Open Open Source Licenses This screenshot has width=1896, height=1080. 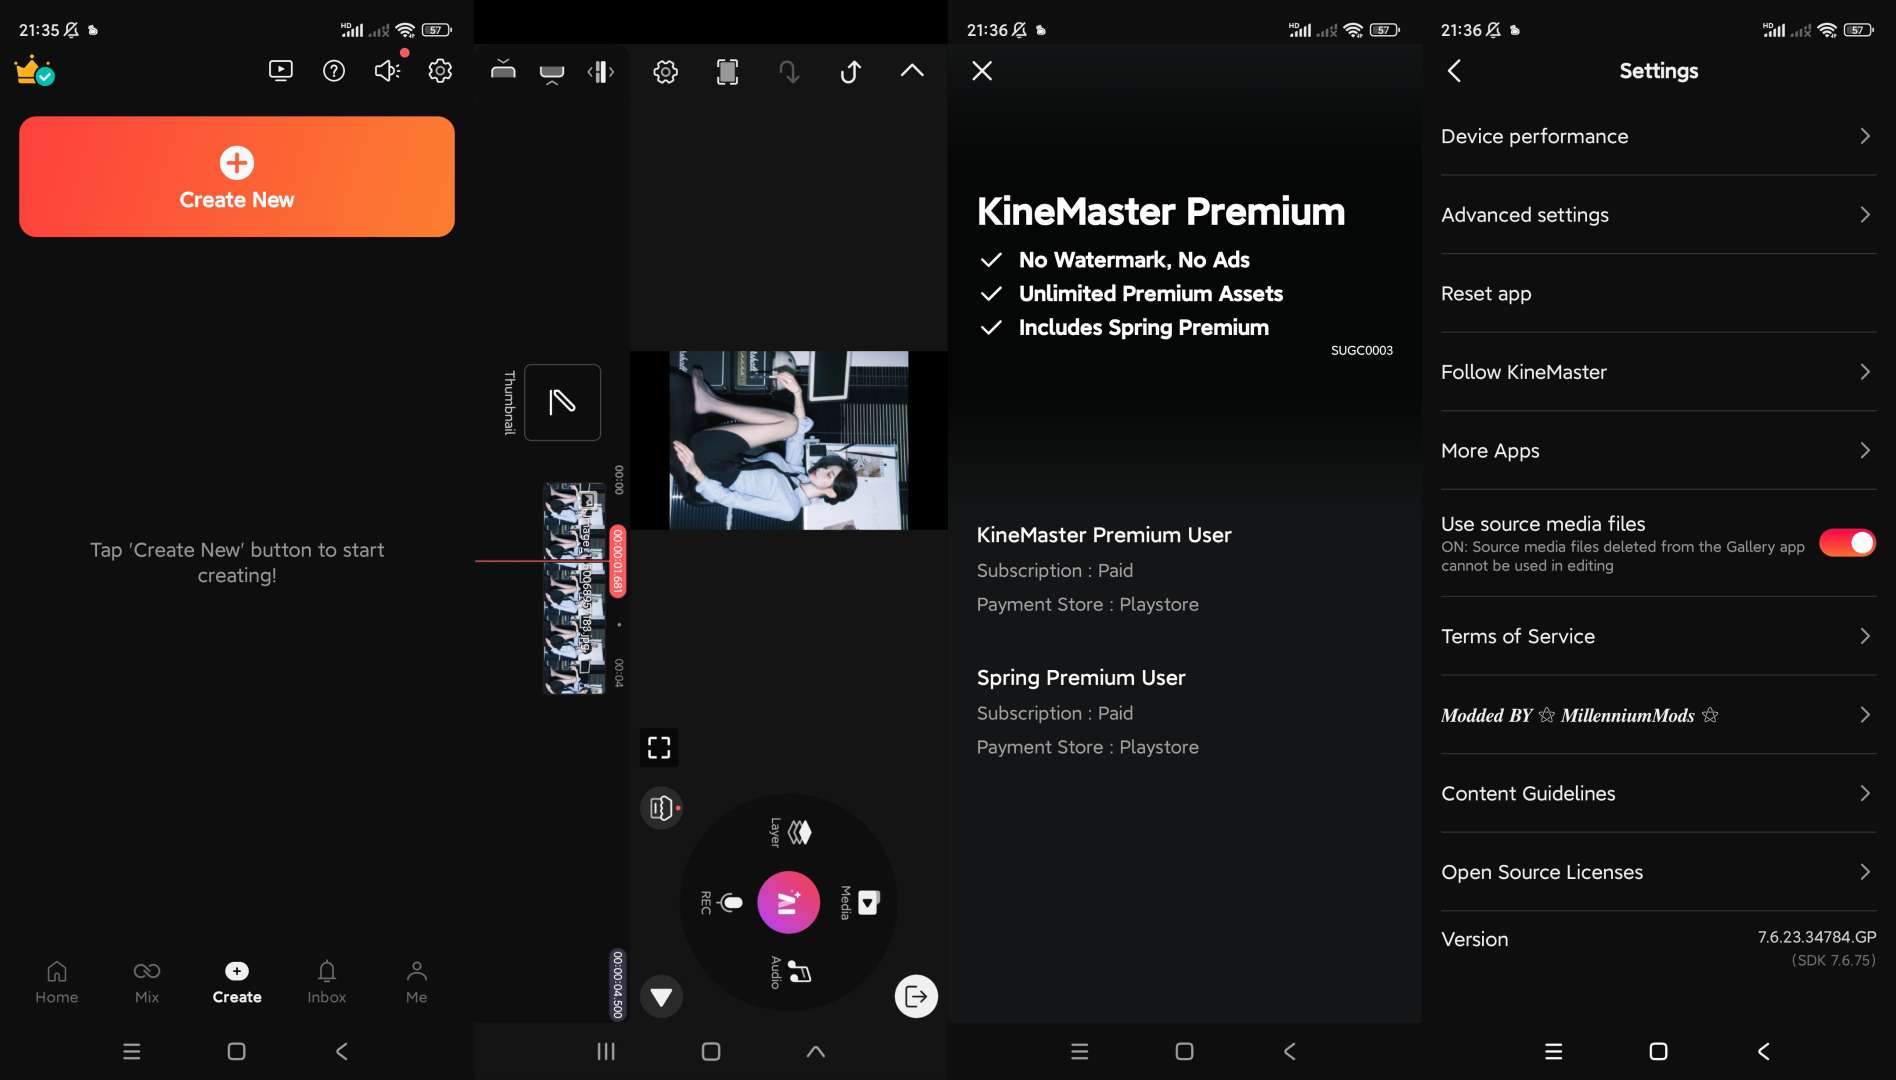(x=1659, y=872)
